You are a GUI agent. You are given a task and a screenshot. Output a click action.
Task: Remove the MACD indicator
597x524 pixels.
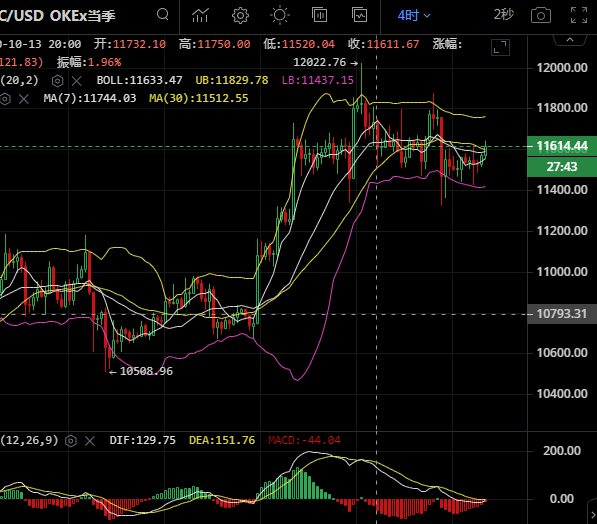coord(90,441)
